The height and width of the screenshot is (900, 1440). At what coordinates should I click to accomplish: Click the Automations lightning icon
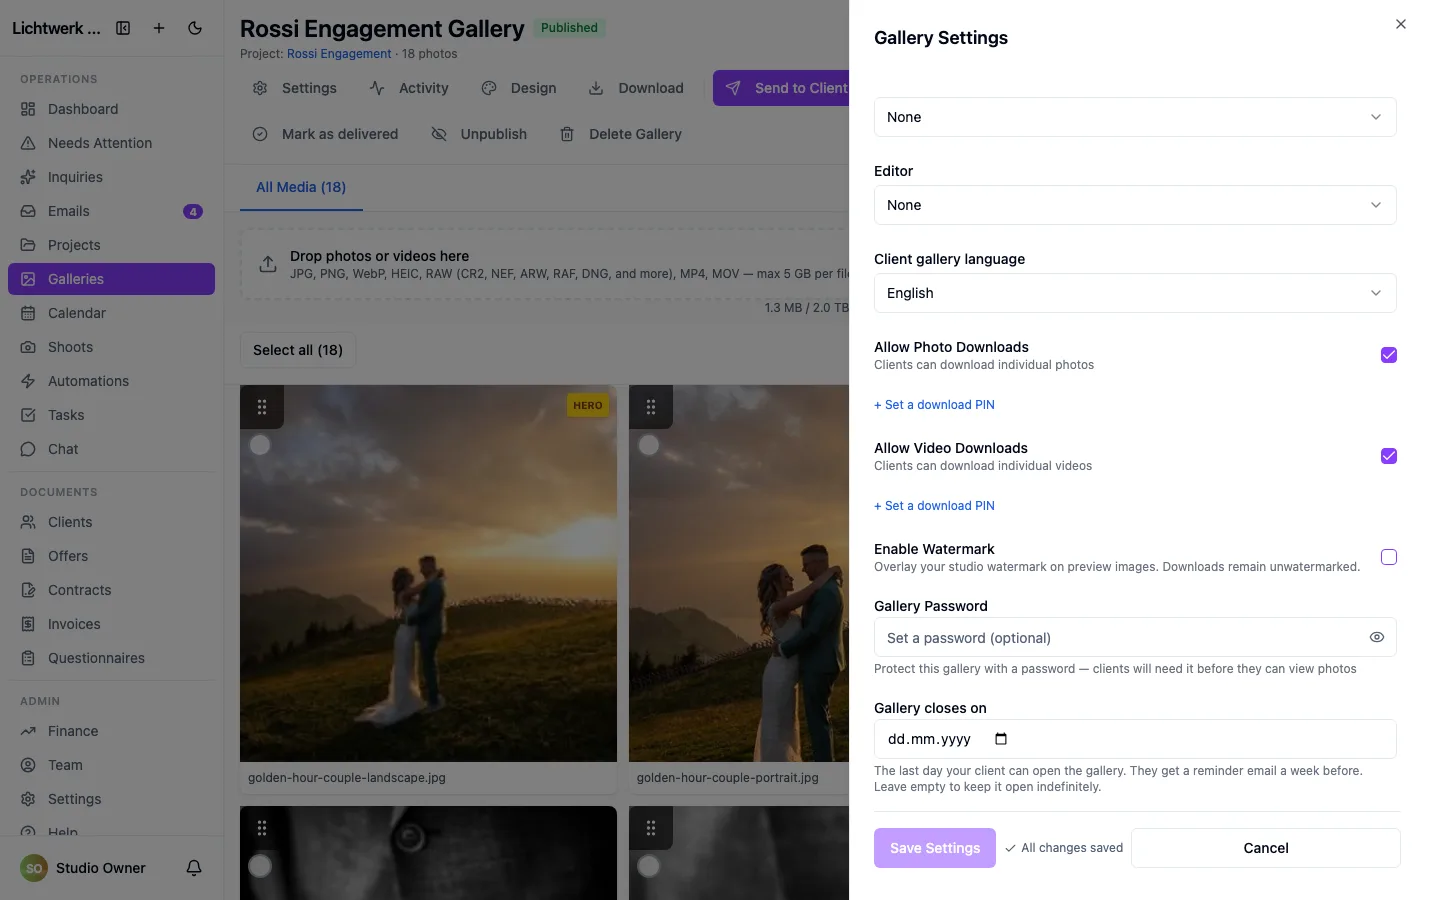pos(28,381)
